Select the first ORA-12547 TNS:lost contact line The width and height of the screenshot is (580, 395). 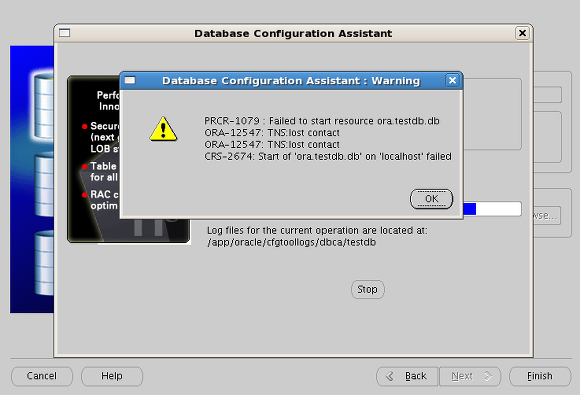coord(272,133)
